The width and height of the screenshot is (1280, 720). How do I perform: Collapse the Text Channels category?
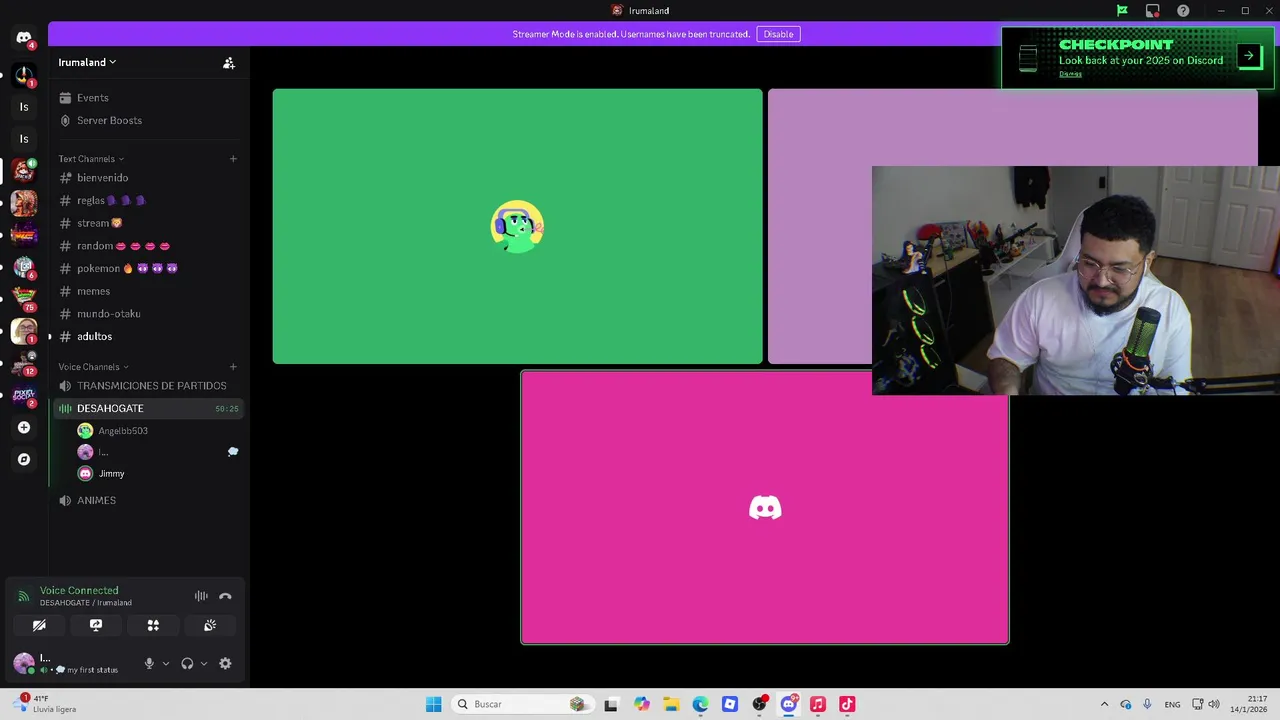tap(91, 159)
